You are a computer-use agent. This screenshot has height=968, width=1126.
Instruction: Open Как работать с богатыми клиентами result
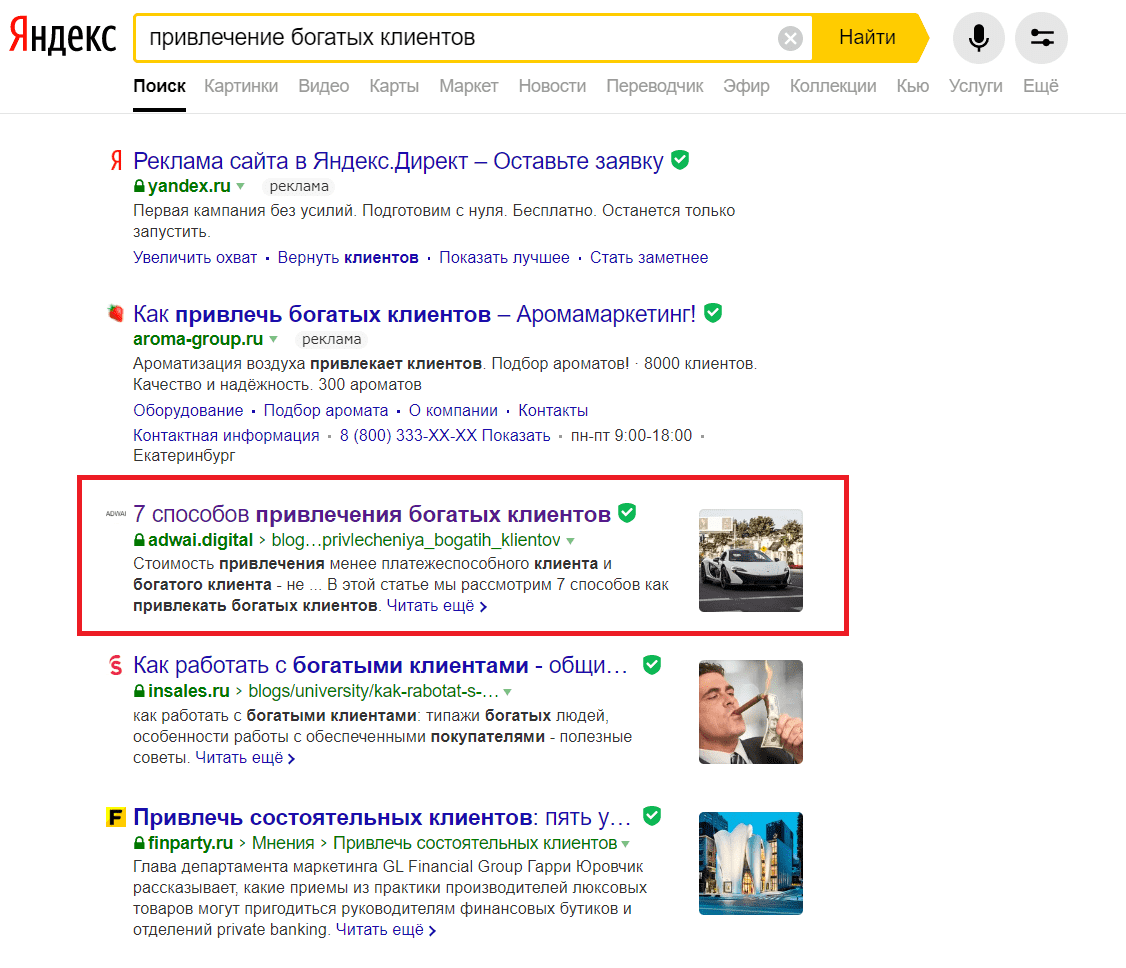click(x=381, y=666)
